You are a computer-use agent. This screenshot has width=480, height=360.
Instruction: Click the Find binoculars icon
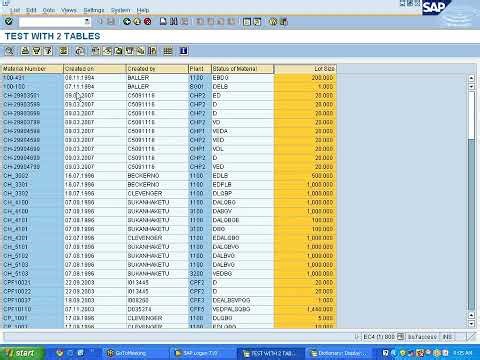pos(174,22)
